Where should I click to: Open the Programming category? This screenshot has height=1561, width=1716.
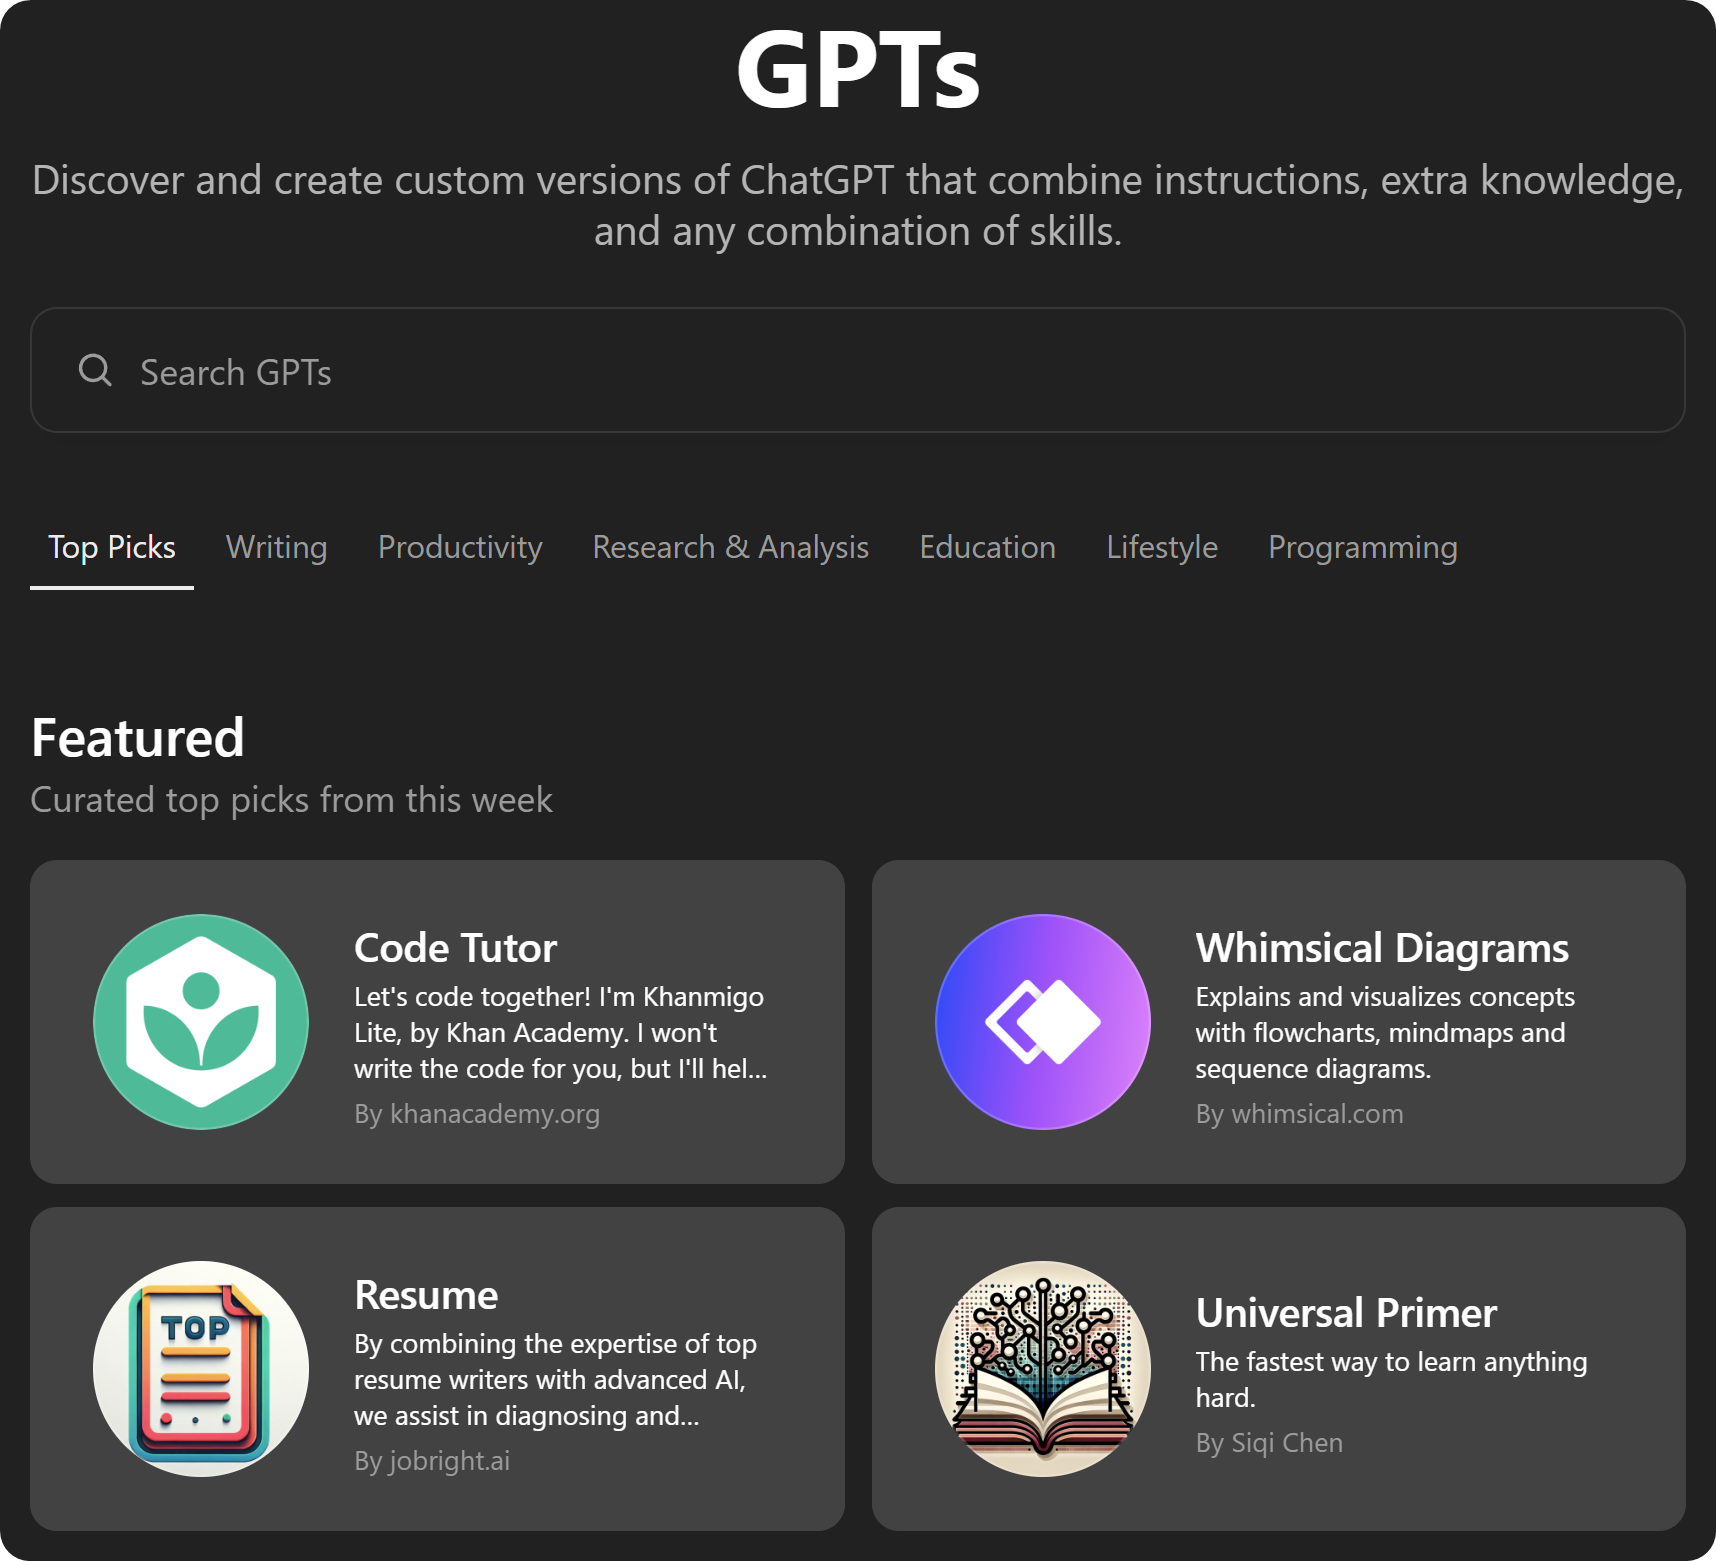tap(1362, 547)
